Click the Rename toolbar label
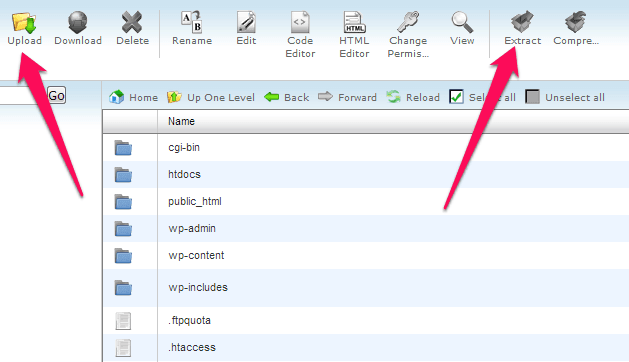Screen dimensions: 629x362 (x=192, y=41)
